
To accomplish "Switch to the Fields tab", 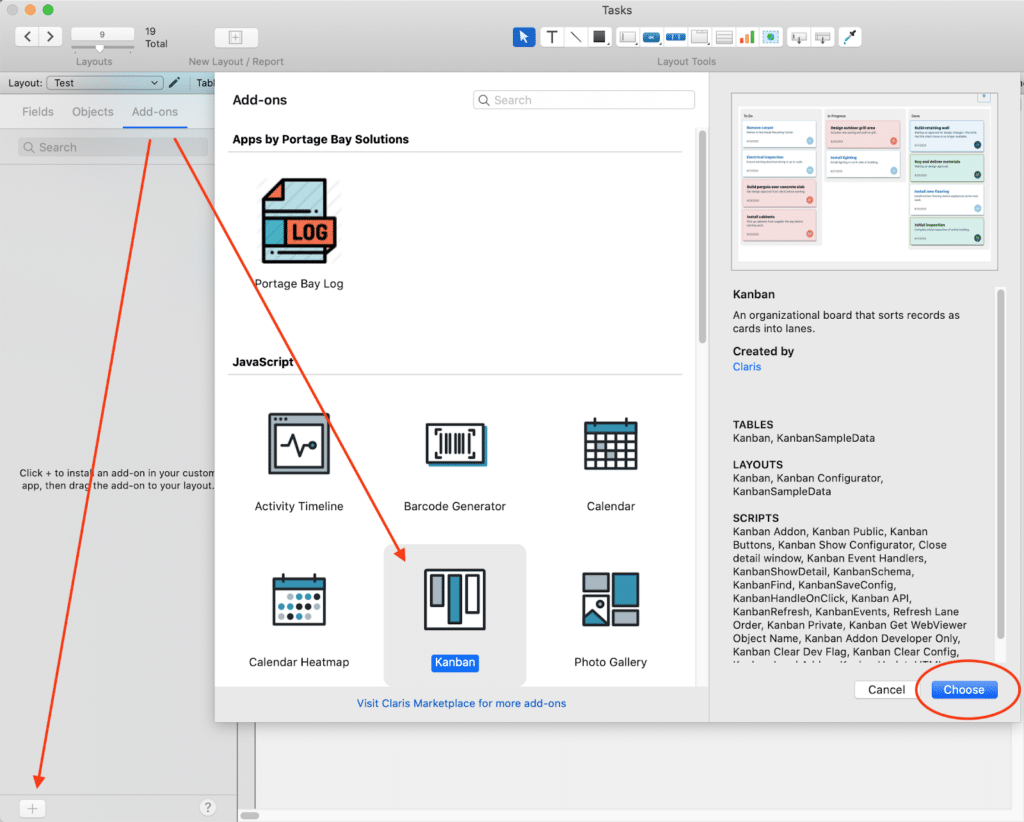I will (38, 112).
